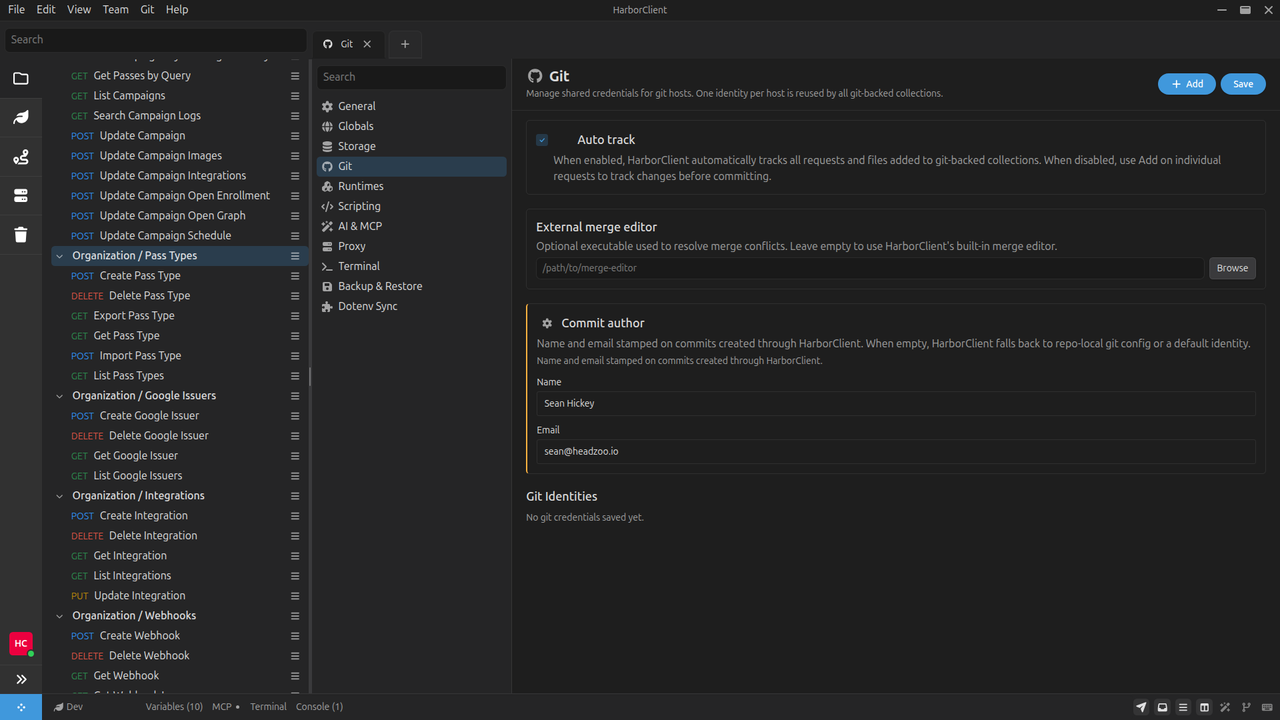Expand sidebar with double chevron icon

(x=21, y=679)
